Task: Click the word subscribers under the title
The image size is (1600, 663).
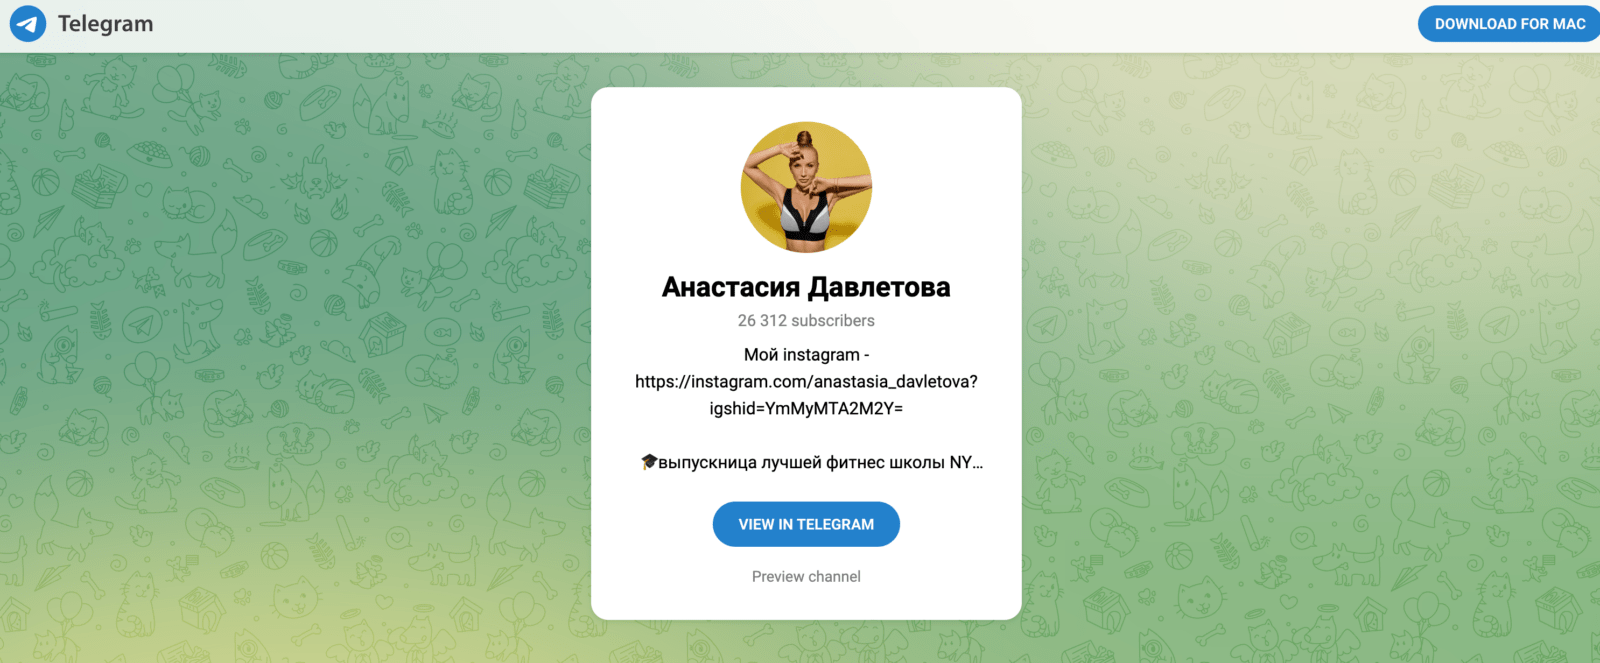Action: click(833, 321)
